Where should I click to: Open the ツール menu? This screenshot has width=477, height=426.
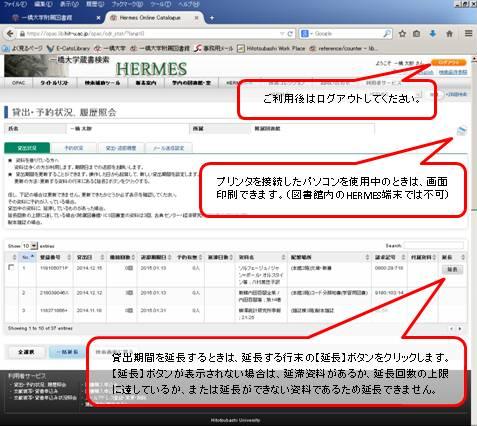(160, 4)
